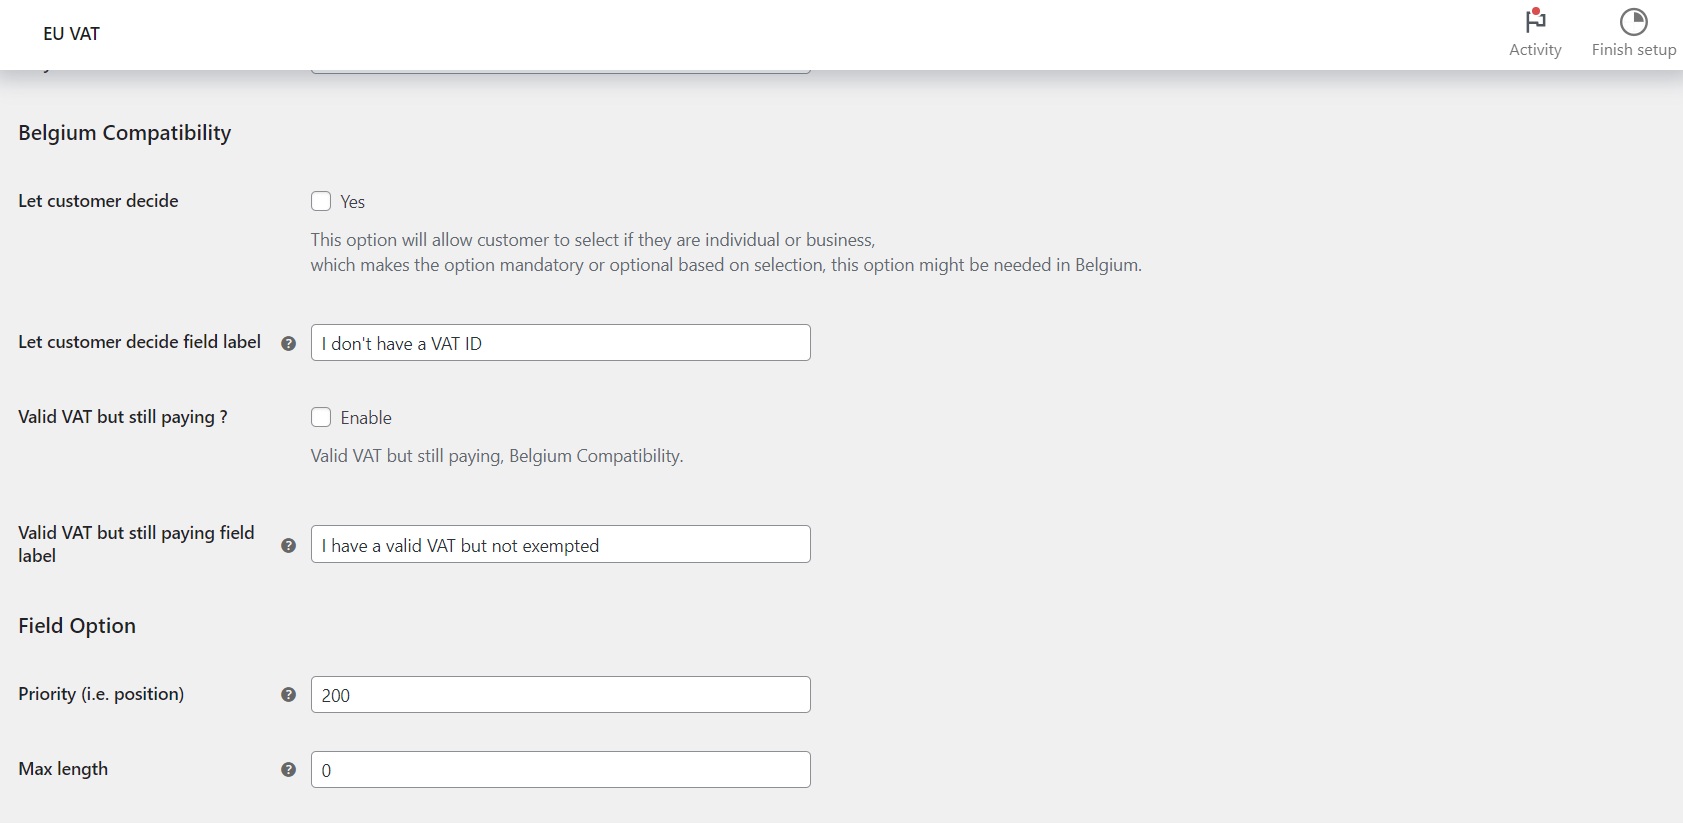
Task: Click the help icon next to Max length
Action: coord(288,769)
